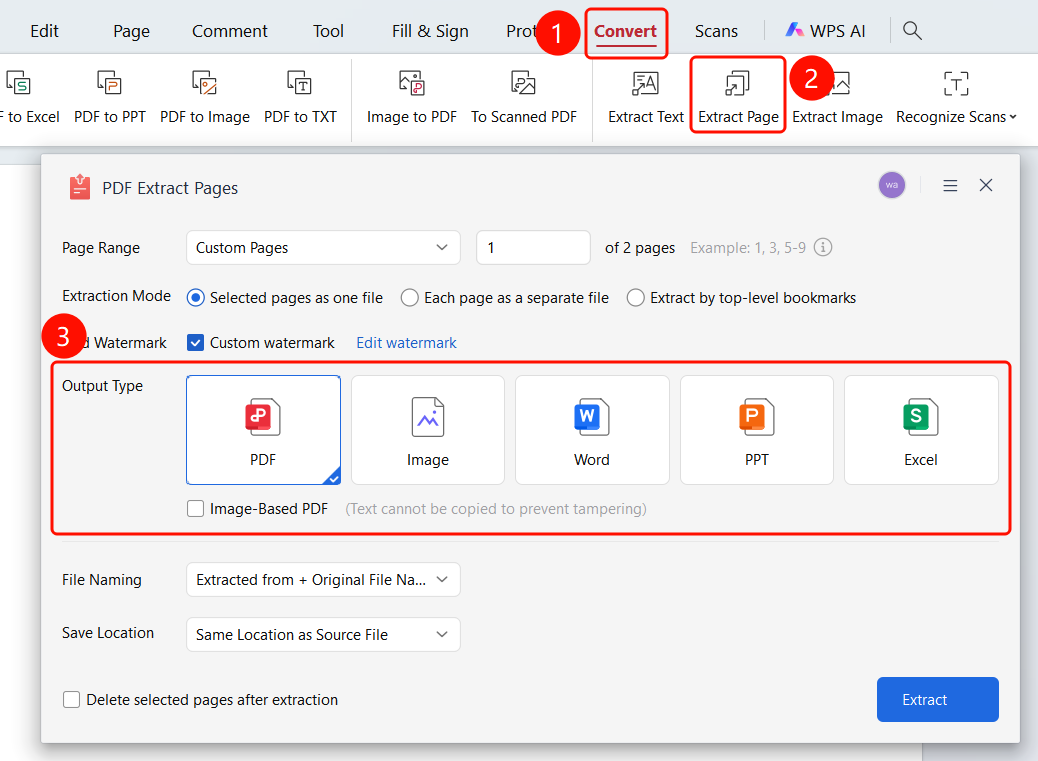
Task: Select 'Each page as a separate file'
Action: 410,298
